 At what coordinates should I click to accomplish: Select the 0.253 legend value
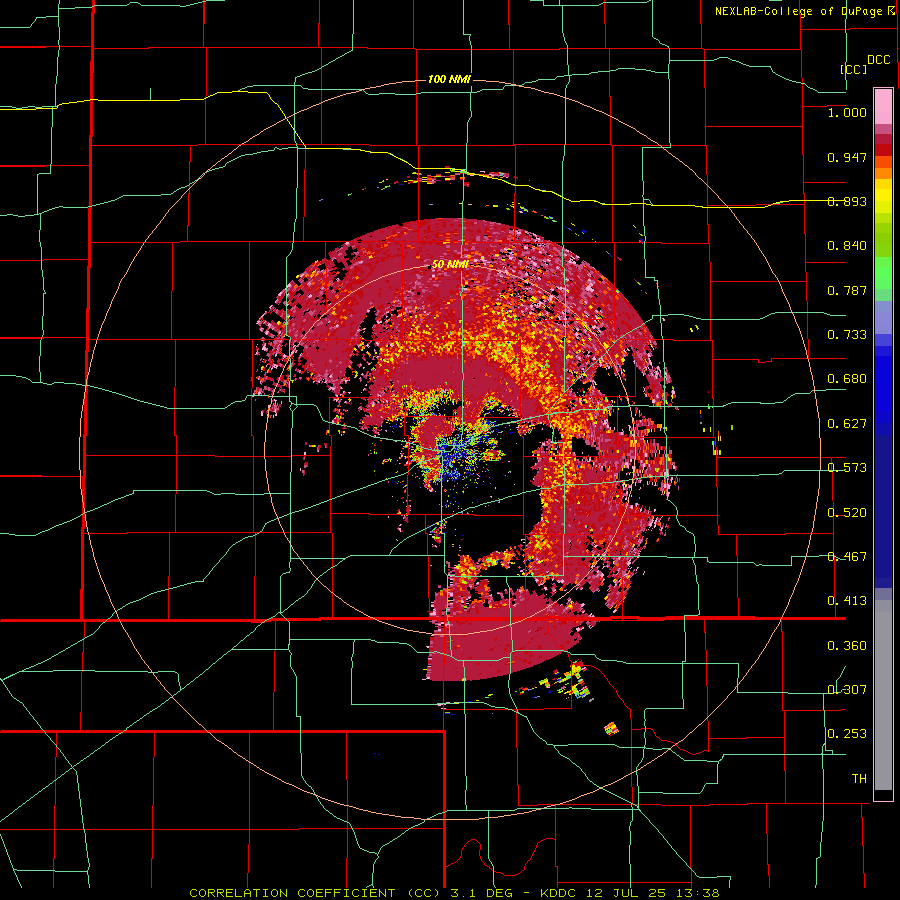[x=847, y=734]
